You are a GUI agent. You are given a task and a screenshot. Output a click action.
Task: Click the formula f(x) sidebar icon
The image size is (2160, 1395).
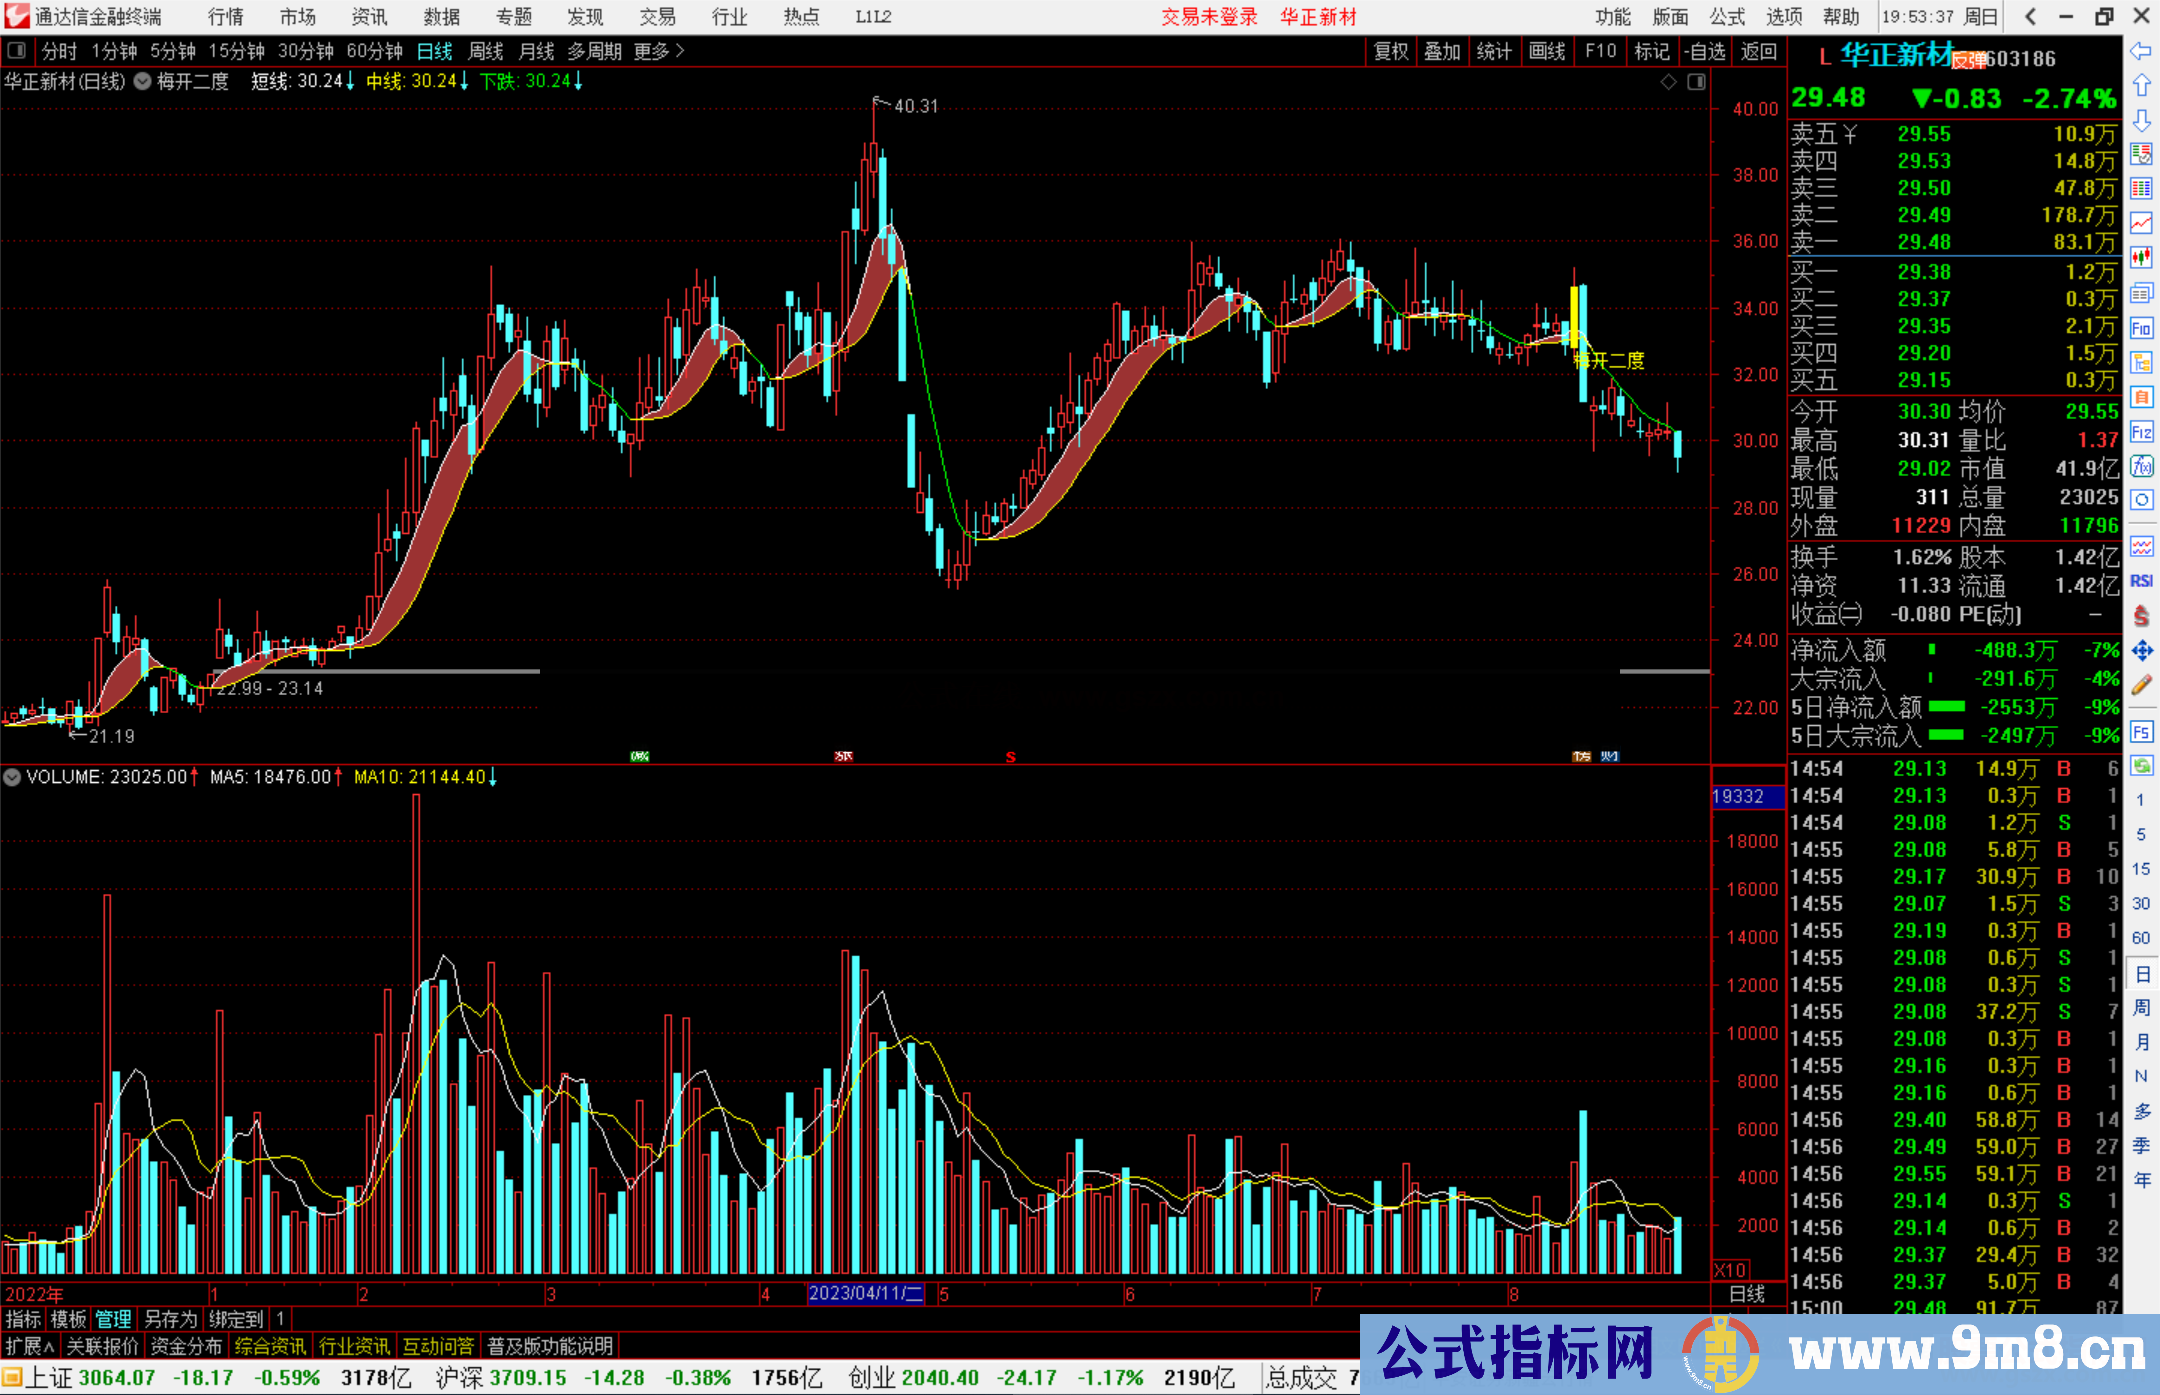2141,466
